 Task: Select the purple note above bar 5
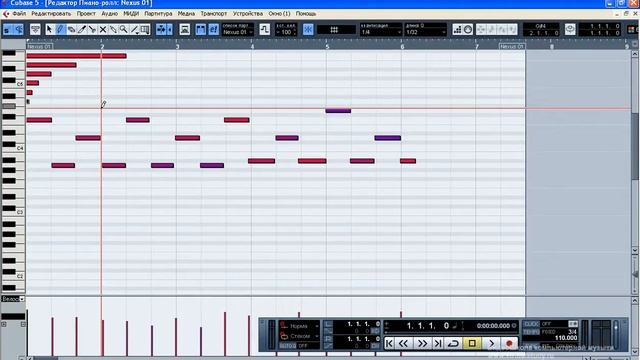tap(338, 111)
